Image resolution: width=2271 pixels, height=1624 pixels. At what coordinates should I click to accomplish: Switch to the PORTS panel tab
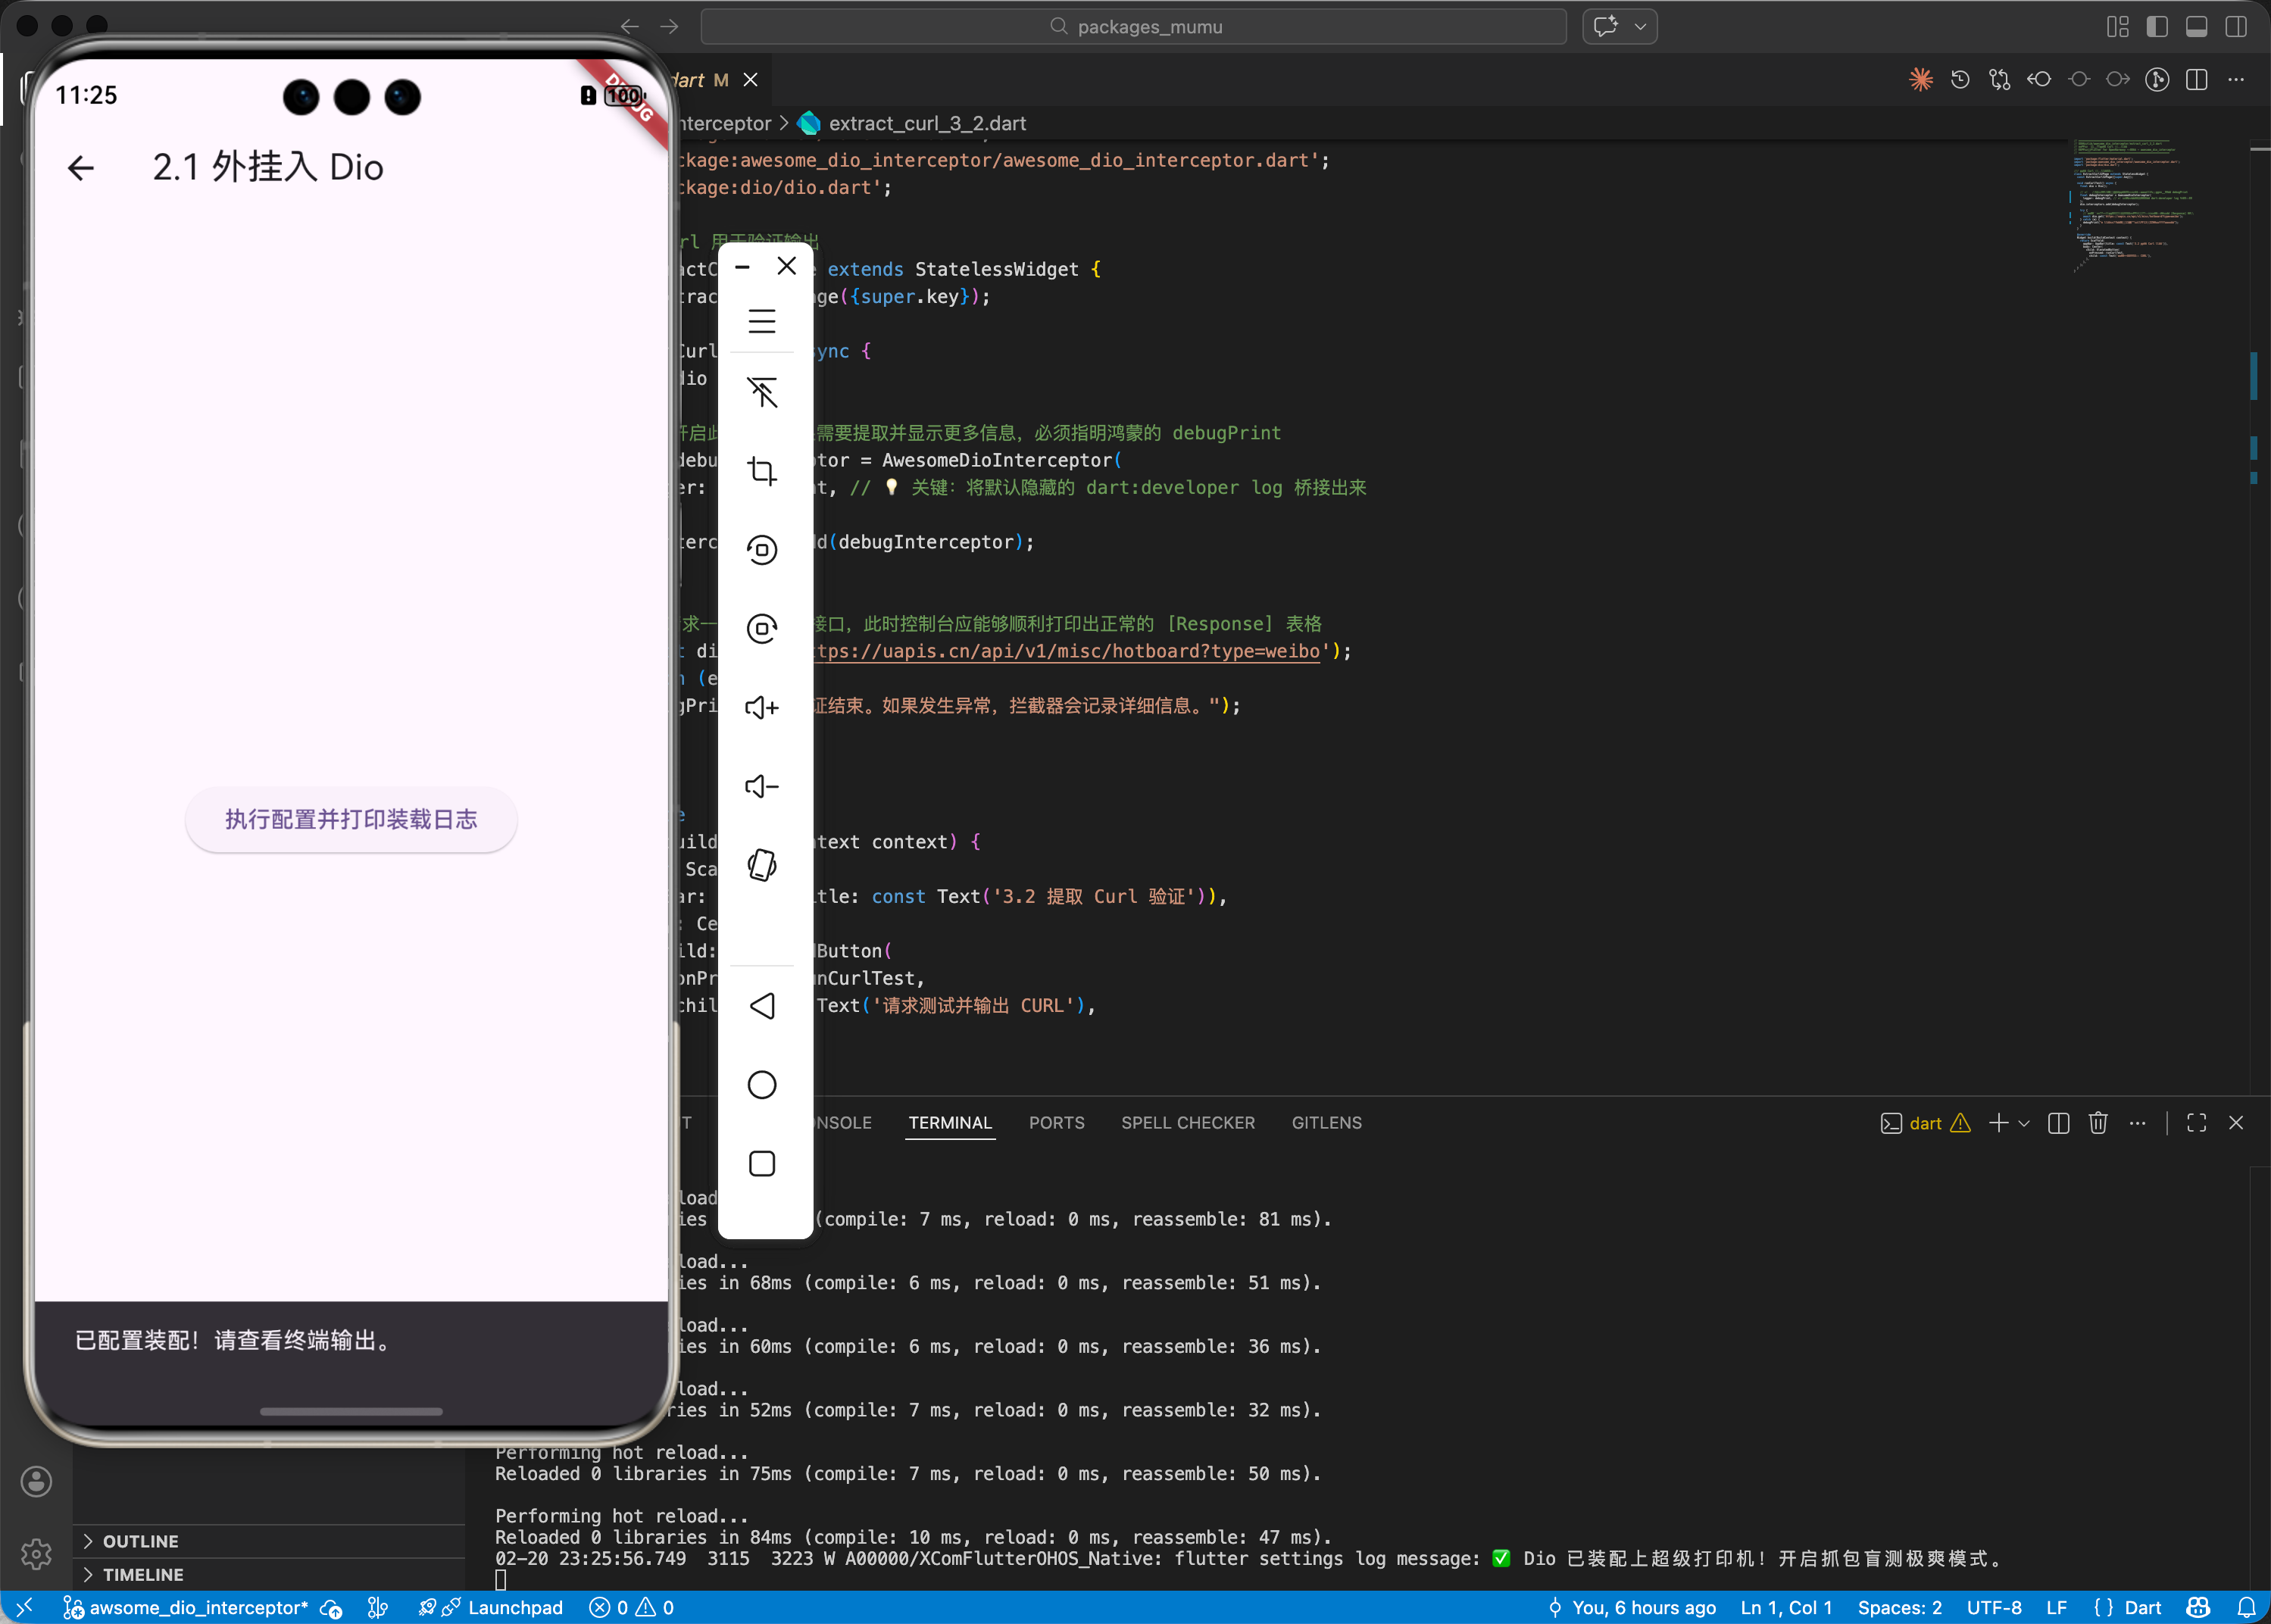[1056, 1123]
